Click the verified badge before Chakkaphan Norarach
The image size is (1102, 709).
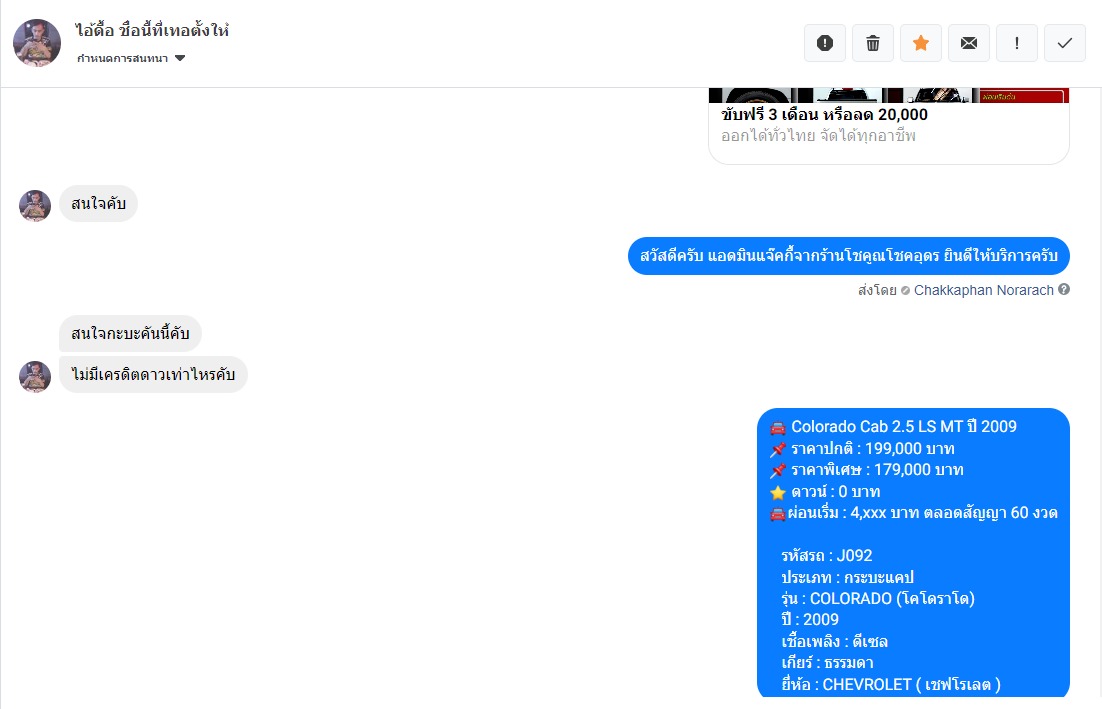click(905, 290)
